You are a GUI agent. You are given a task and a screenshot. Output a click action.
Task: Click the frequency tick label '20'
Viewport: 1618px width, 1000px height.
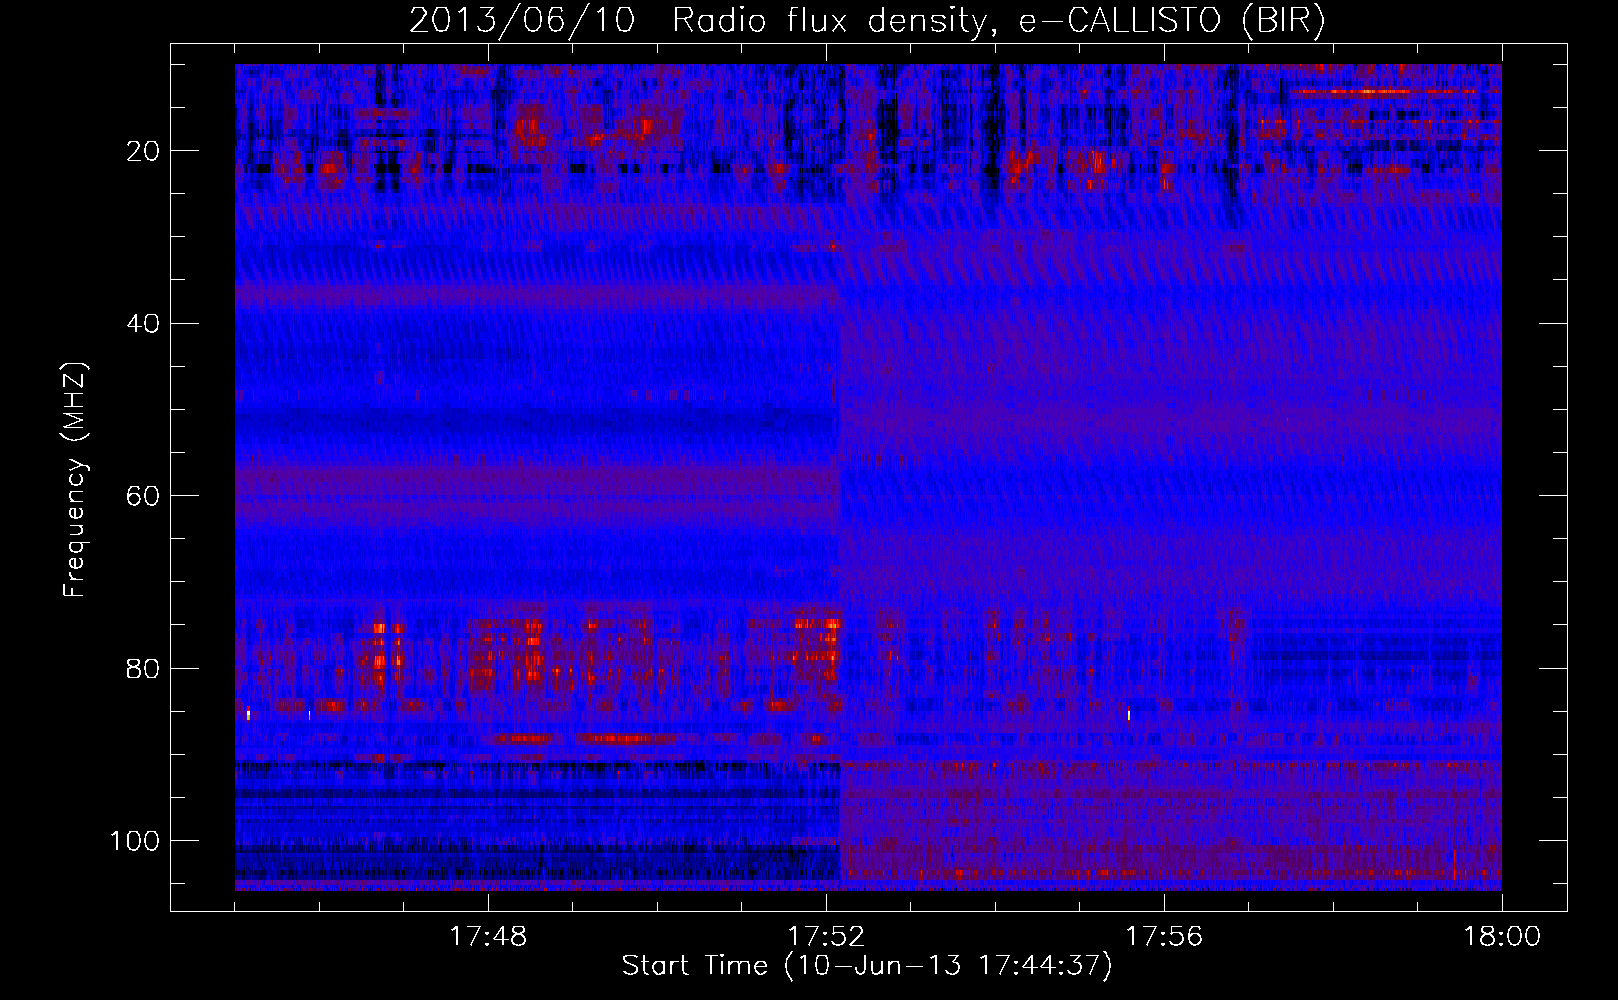tap(143, 151)
